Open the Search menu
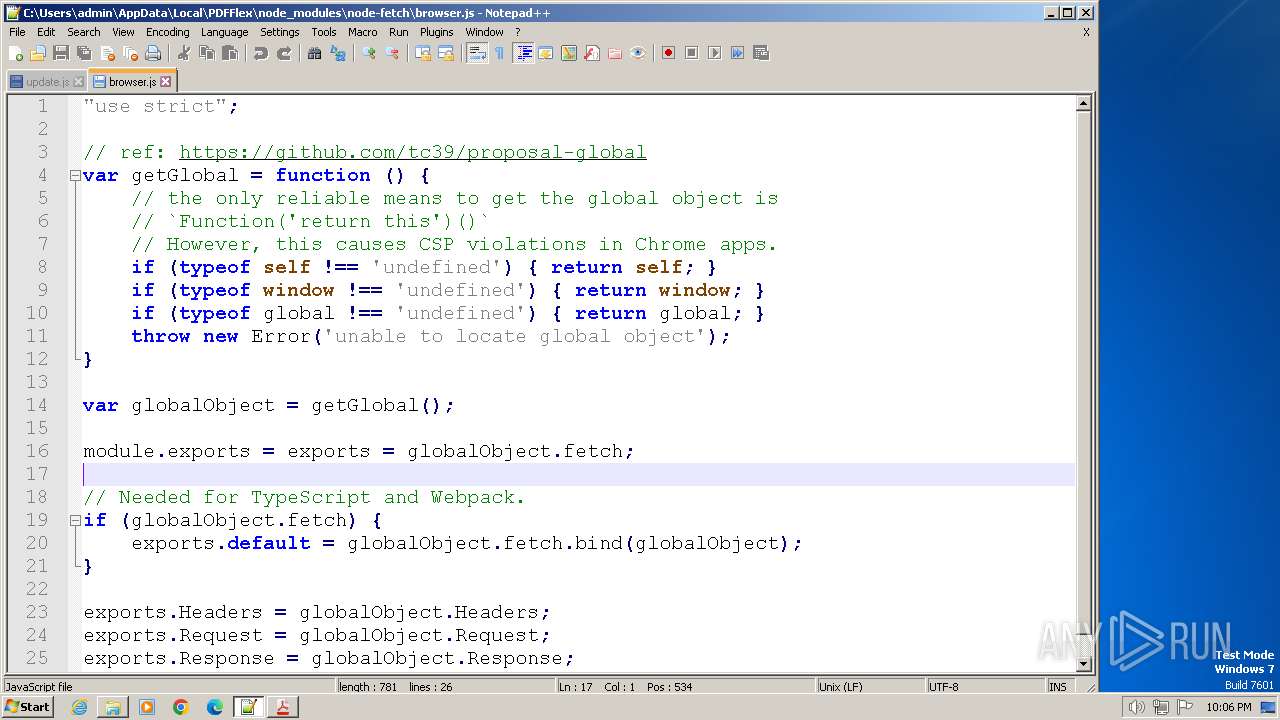Screen dimensions: 1280x720 84,32
